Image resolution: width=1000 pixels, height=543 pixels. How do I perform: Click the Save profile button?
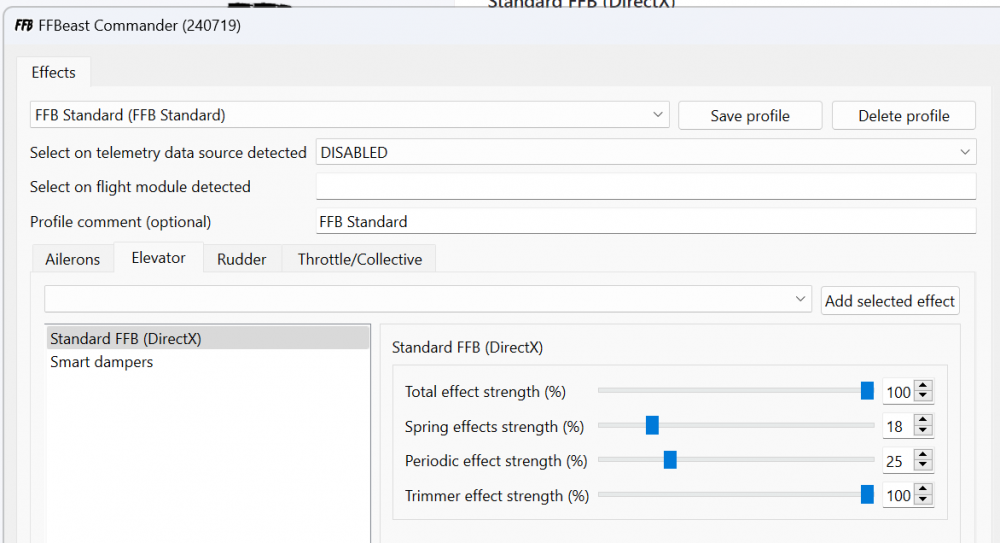[750, 116]
